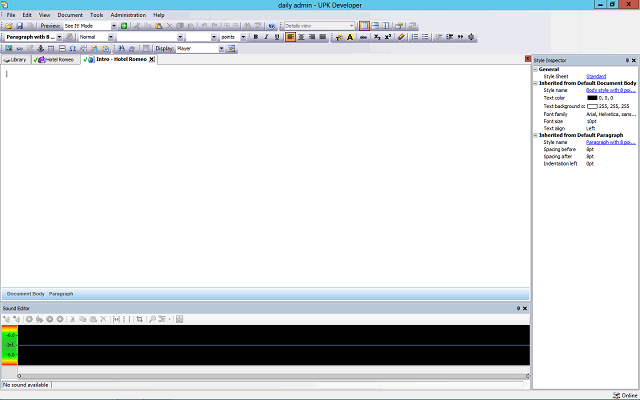Open the See It! Mode preview dropdown
Screen dimensions: 640x400
point(114,26)
